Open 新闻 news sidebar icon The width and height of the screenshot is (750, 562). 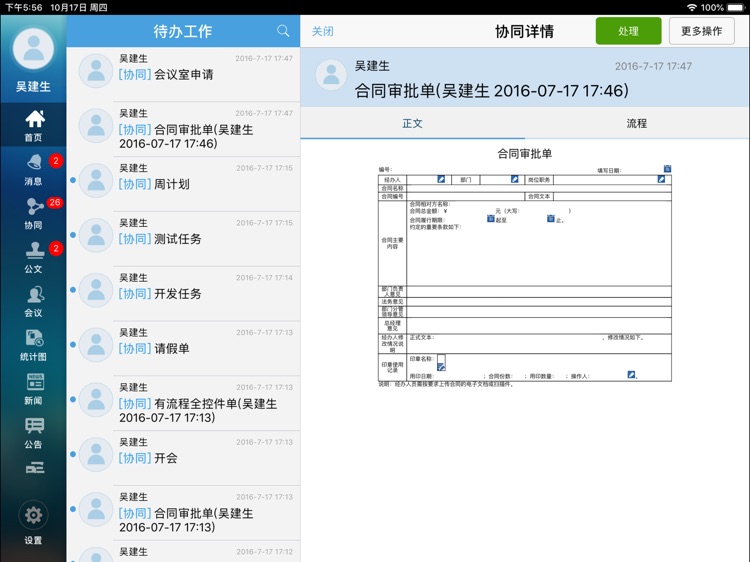pyautogui.click(x=35, y=382)
